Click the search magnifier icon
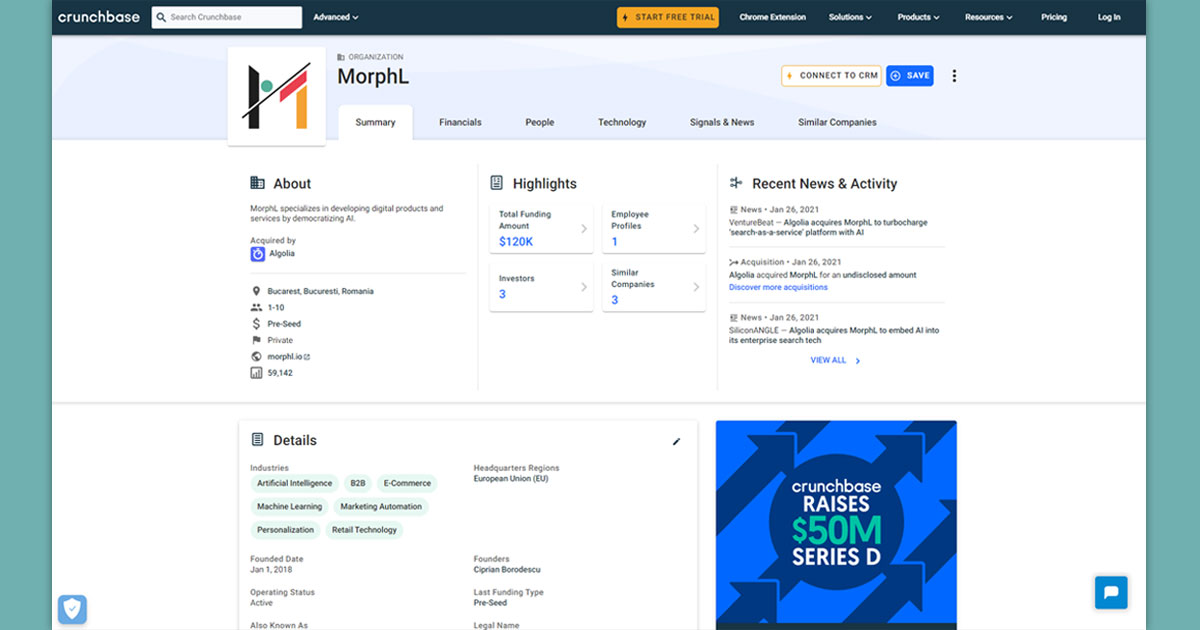Image resolution: width=1200 pixels, height=630 pixels. tap(161, 17)
